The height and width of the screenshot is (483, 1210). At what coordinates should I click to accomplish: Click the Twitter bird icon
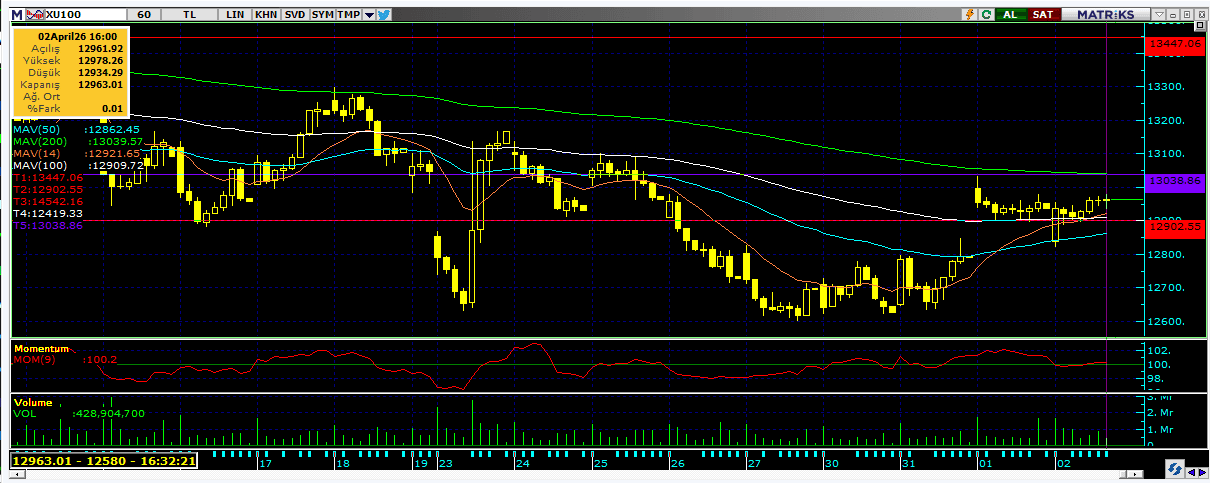pyautogui.click(x=384, y=15)
